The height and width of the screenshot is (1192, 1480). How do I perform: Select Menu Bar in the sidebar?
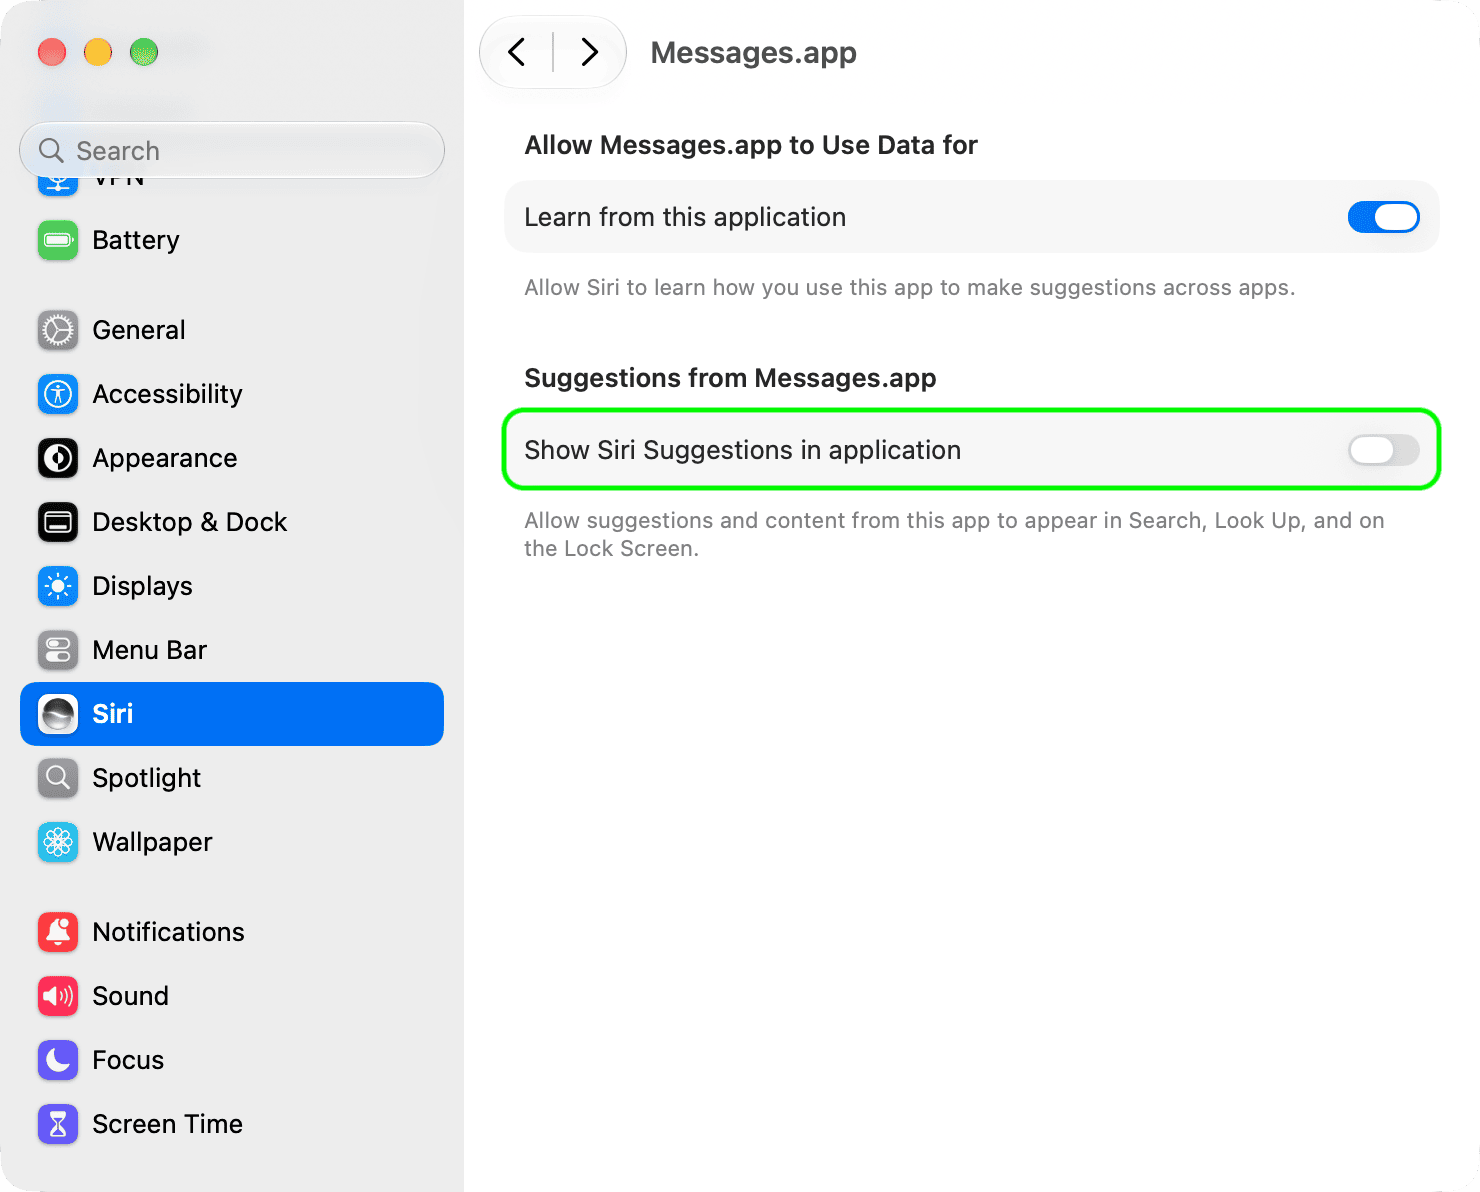point(232,650)
